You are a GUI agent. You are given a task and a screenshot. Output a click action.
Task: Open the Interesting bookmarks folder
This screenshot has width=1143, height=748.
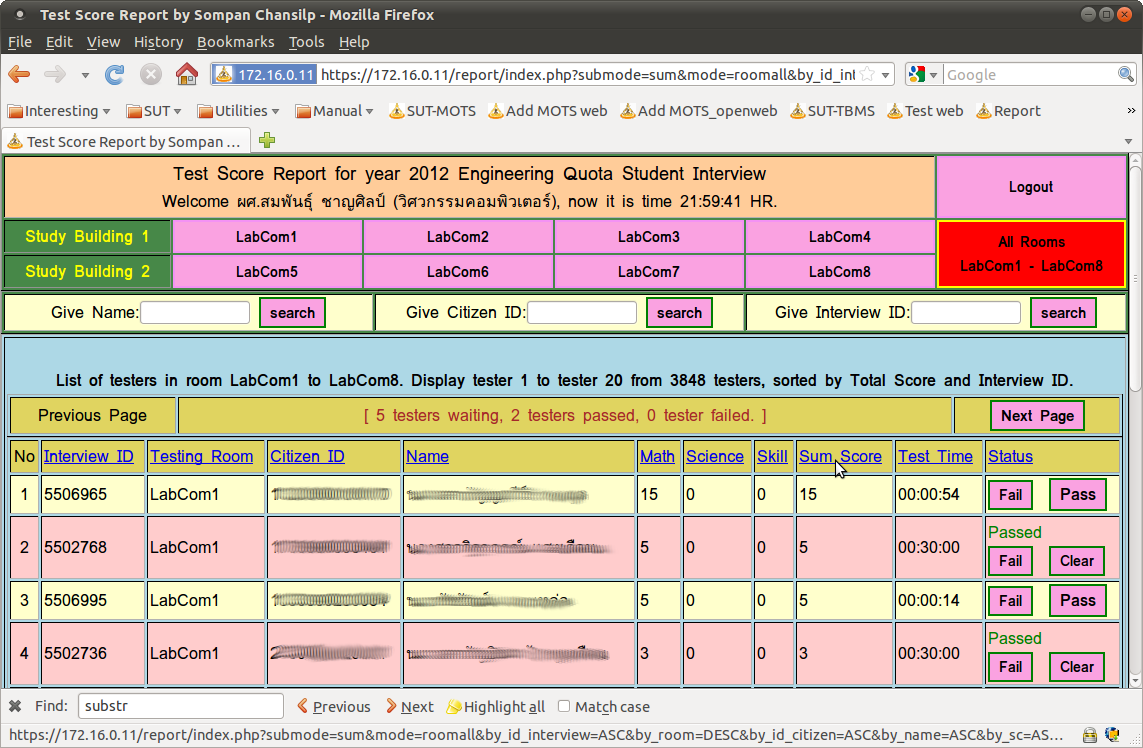(x=59, y=111)
